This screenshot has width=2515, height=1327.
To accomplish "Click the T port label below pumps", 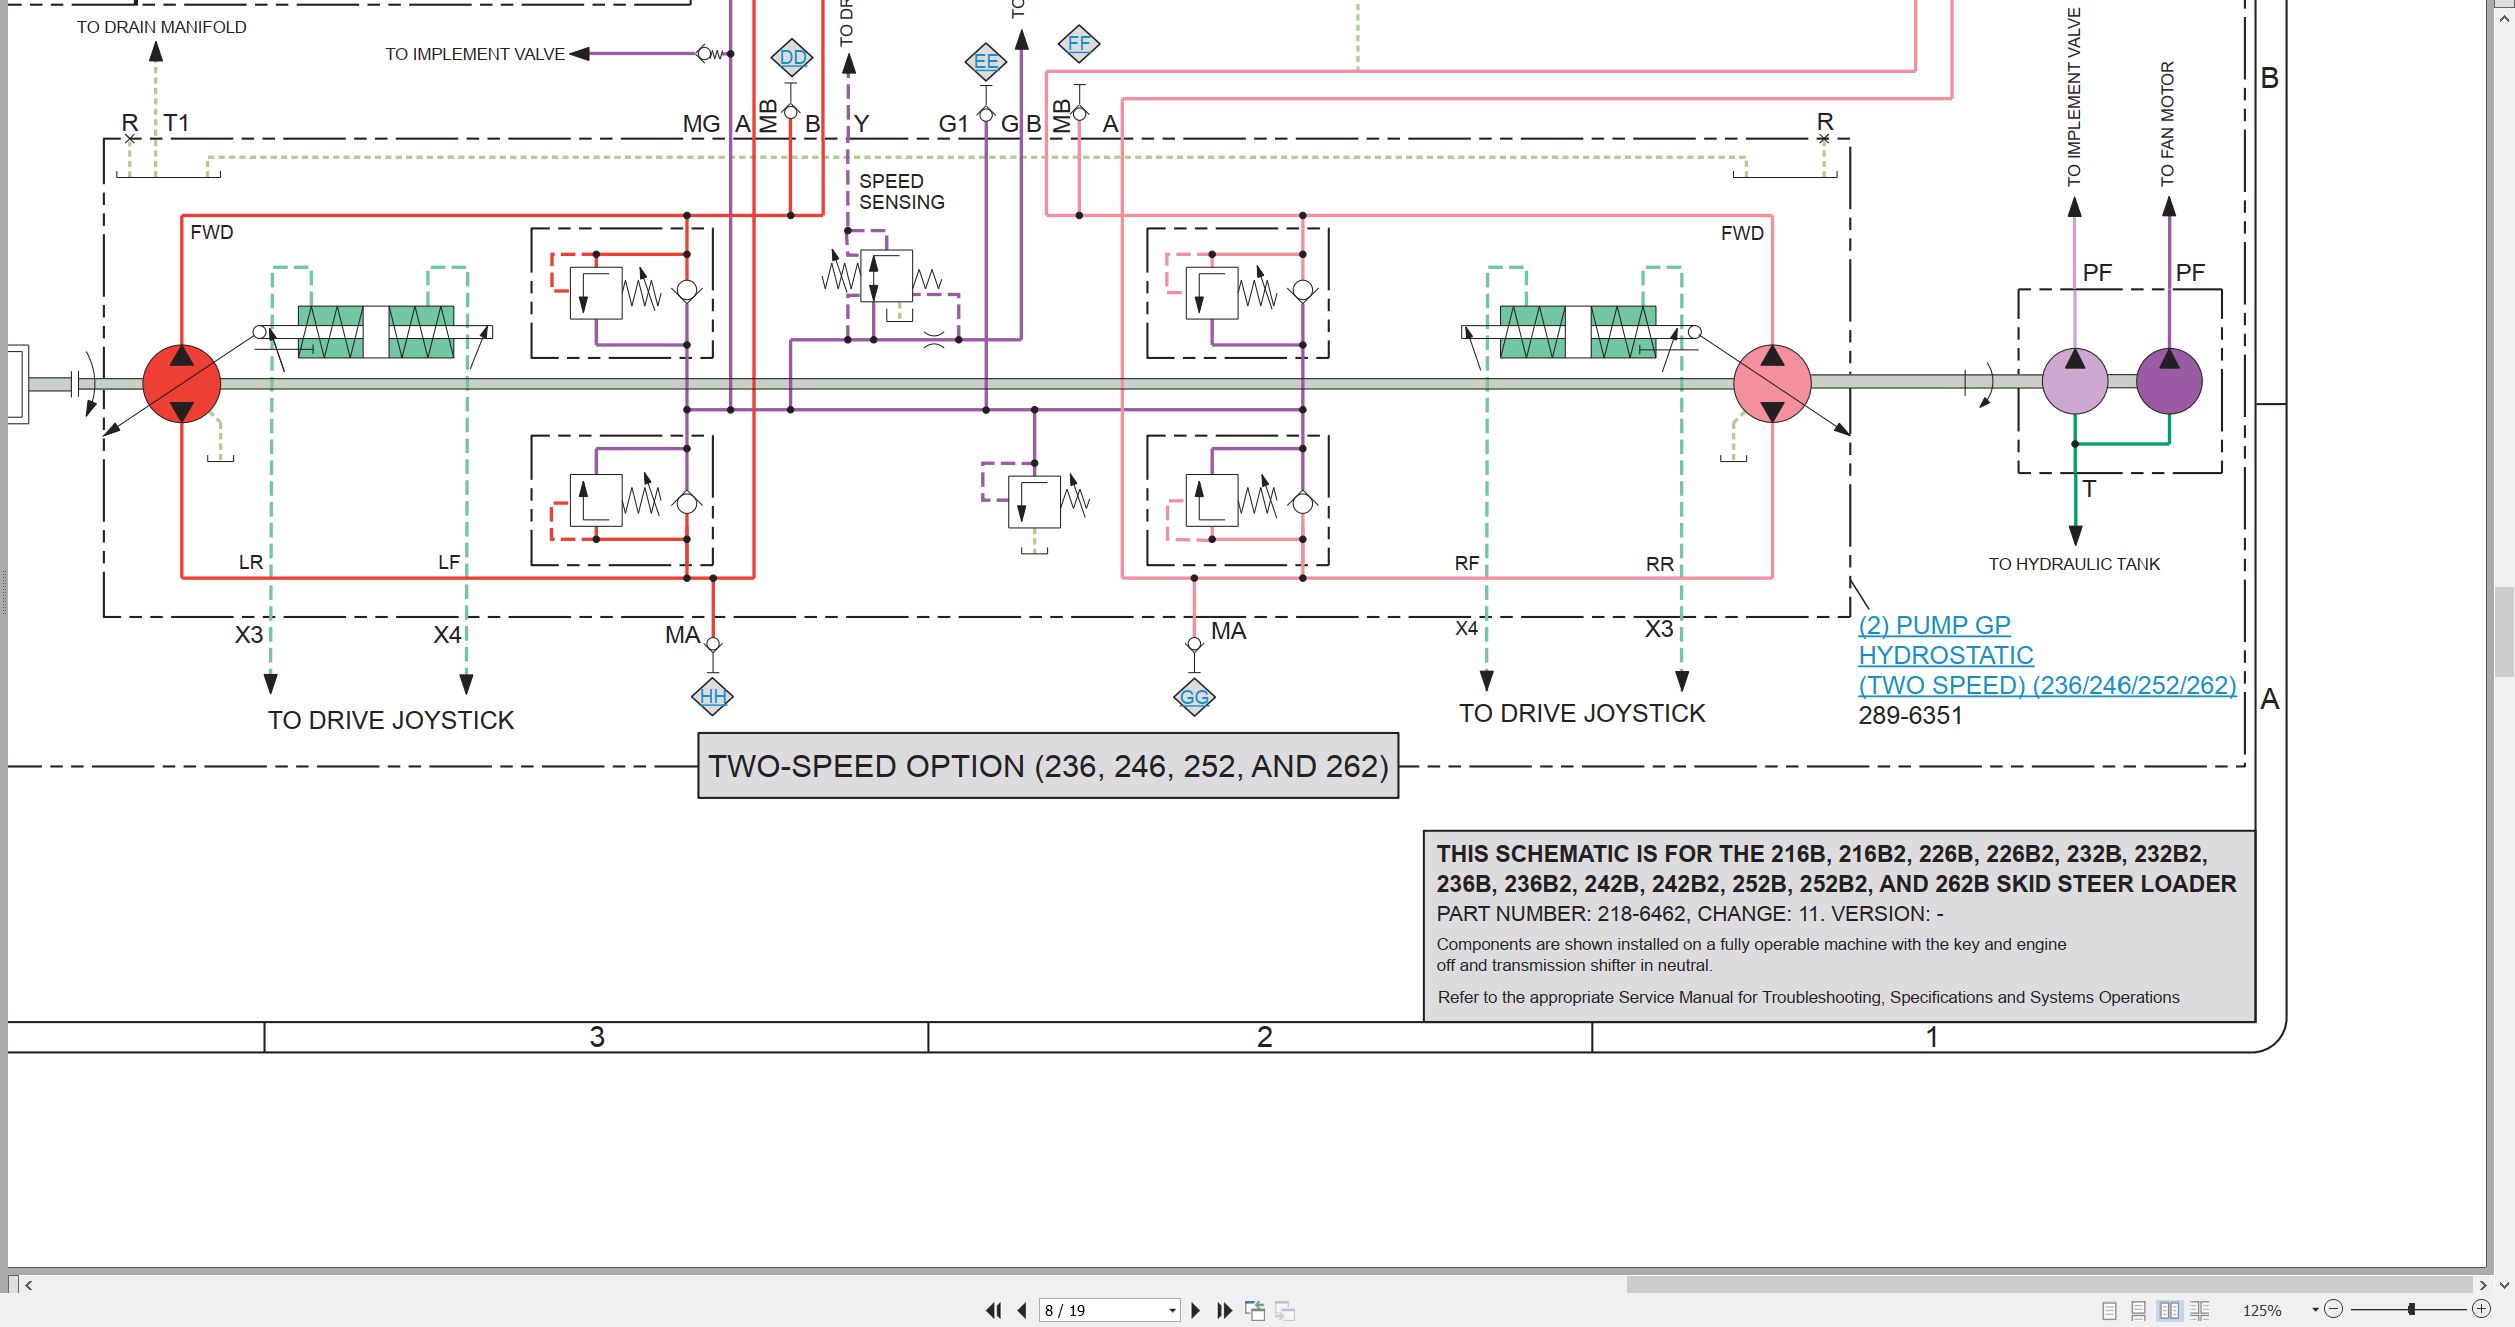I will click(x=2089, y=489).
